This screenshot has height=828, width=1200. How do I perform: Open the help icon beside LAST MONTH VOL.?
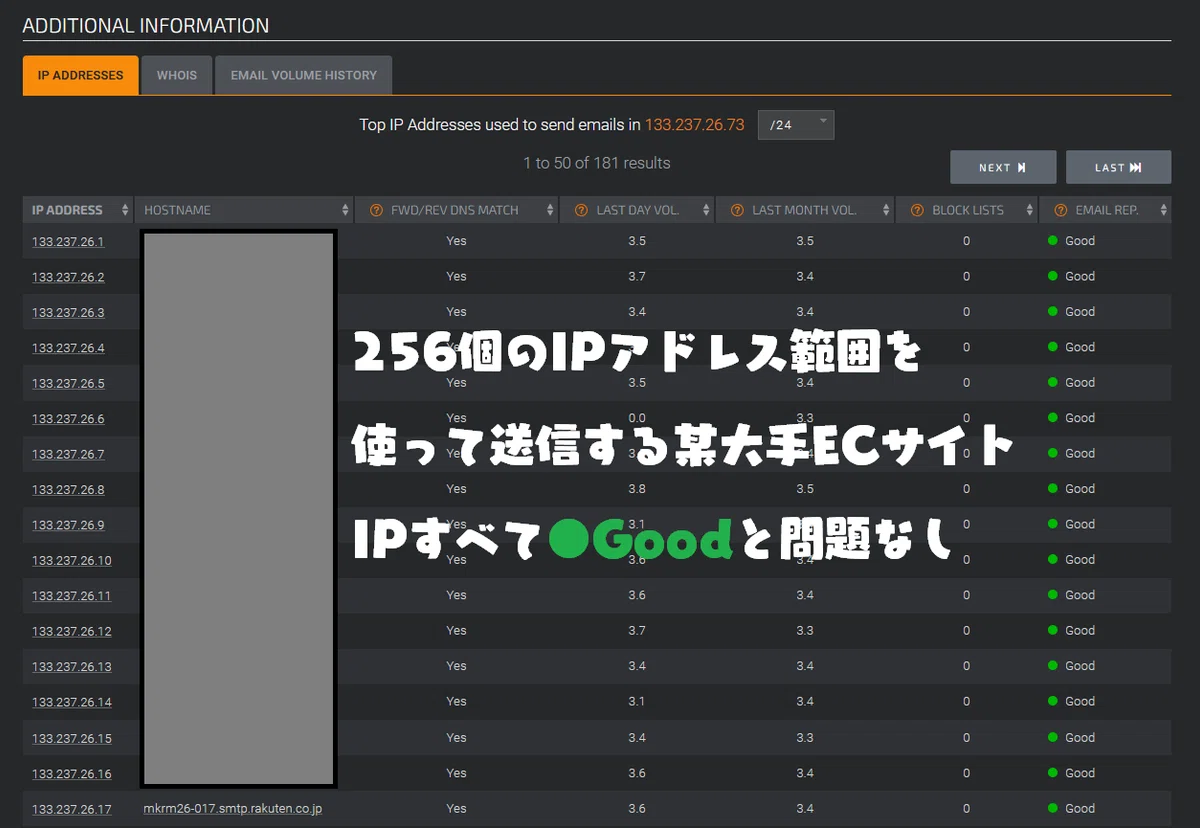point(736,210)
